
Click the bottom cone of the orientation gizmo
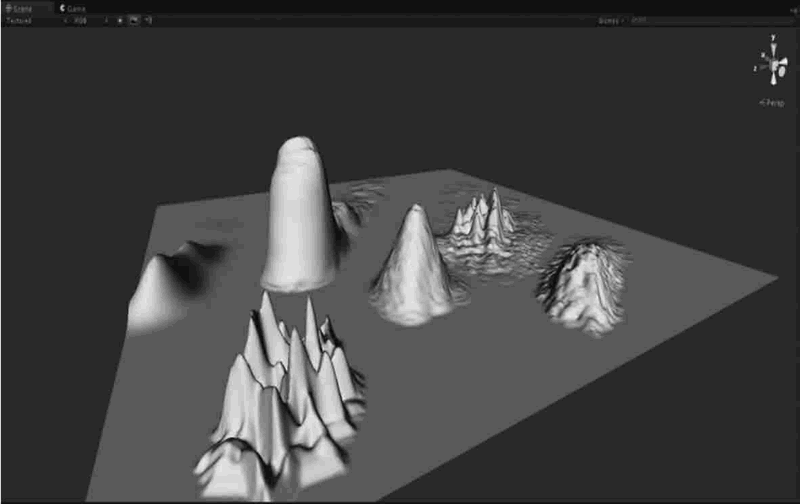773,80
